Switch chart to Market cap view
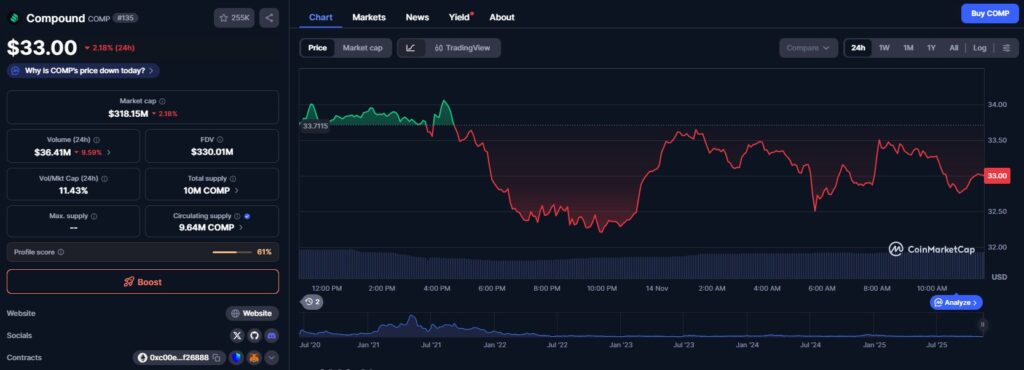 [362, 48]
